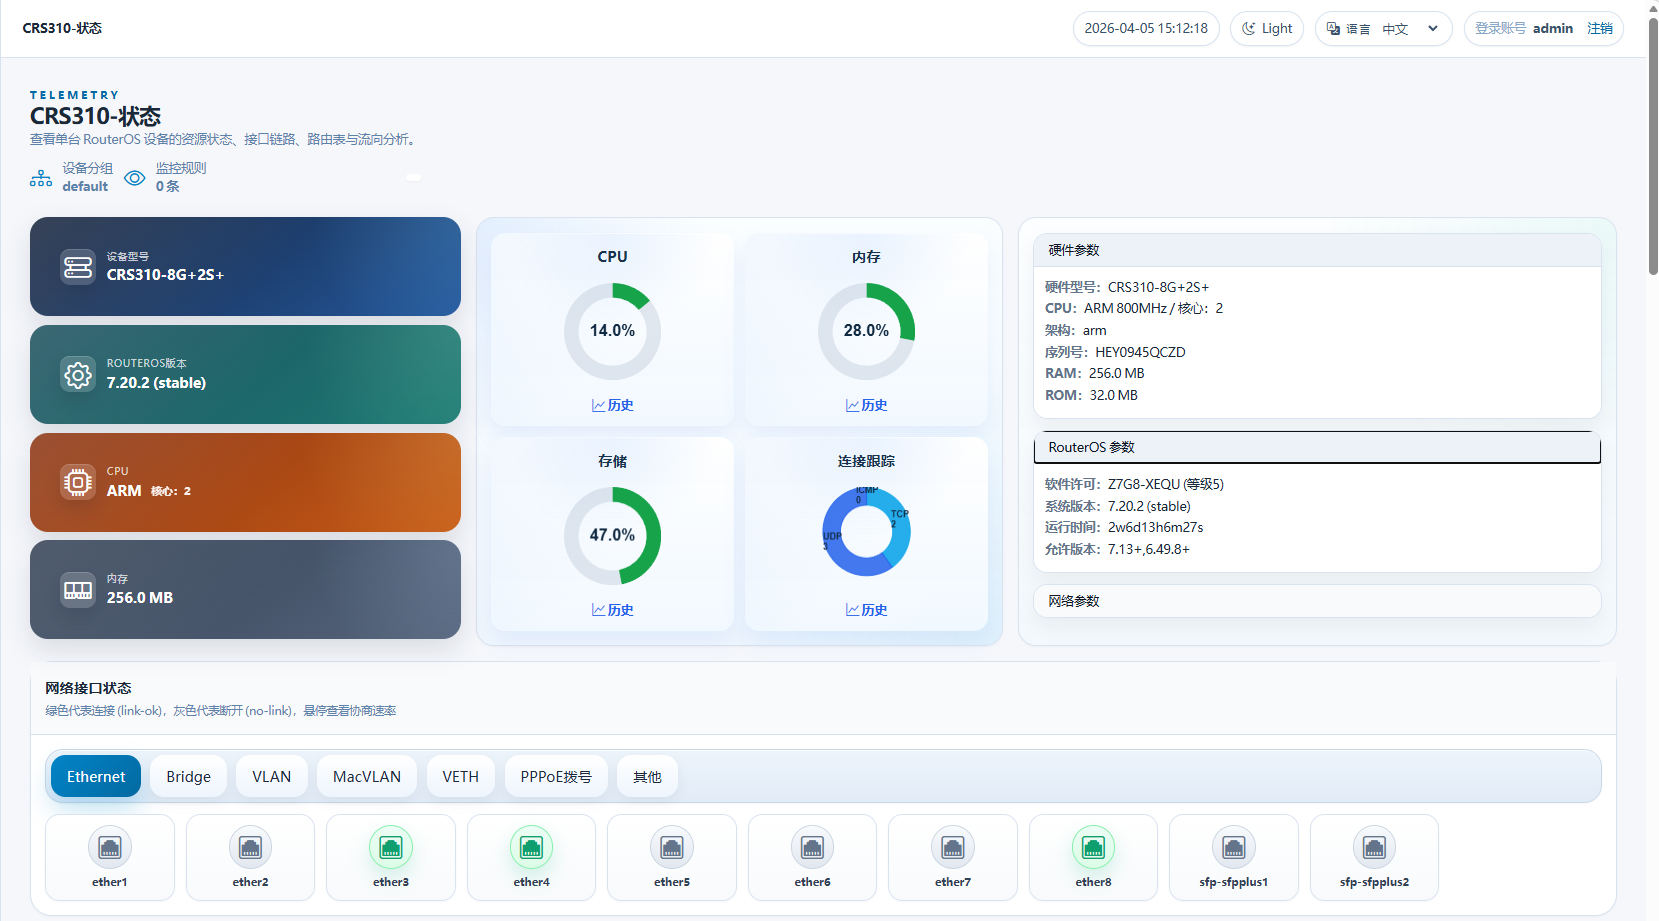Toggle the Light theme switch

pyautogui.click(x=1267, y=29)
